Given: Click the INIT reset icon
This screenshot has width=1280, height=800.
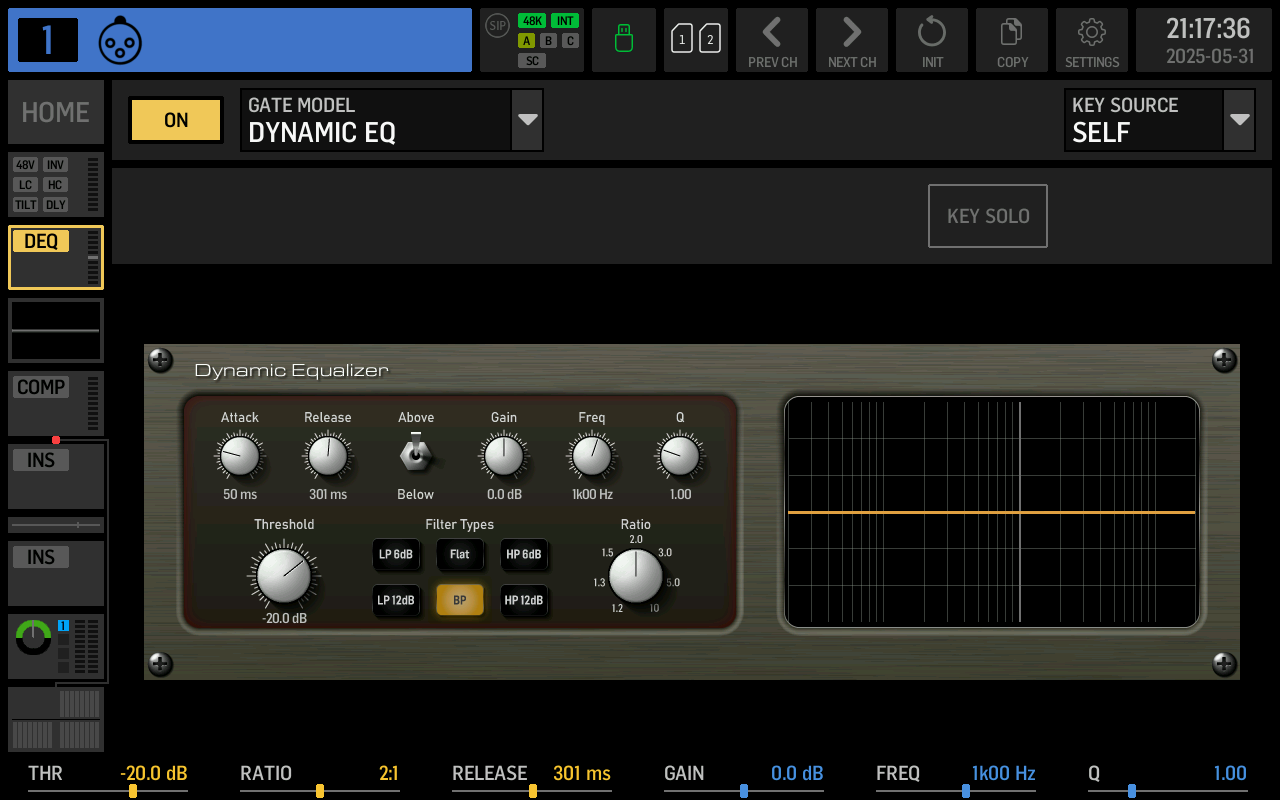Looking at the screenshot, I should (932, 40).
